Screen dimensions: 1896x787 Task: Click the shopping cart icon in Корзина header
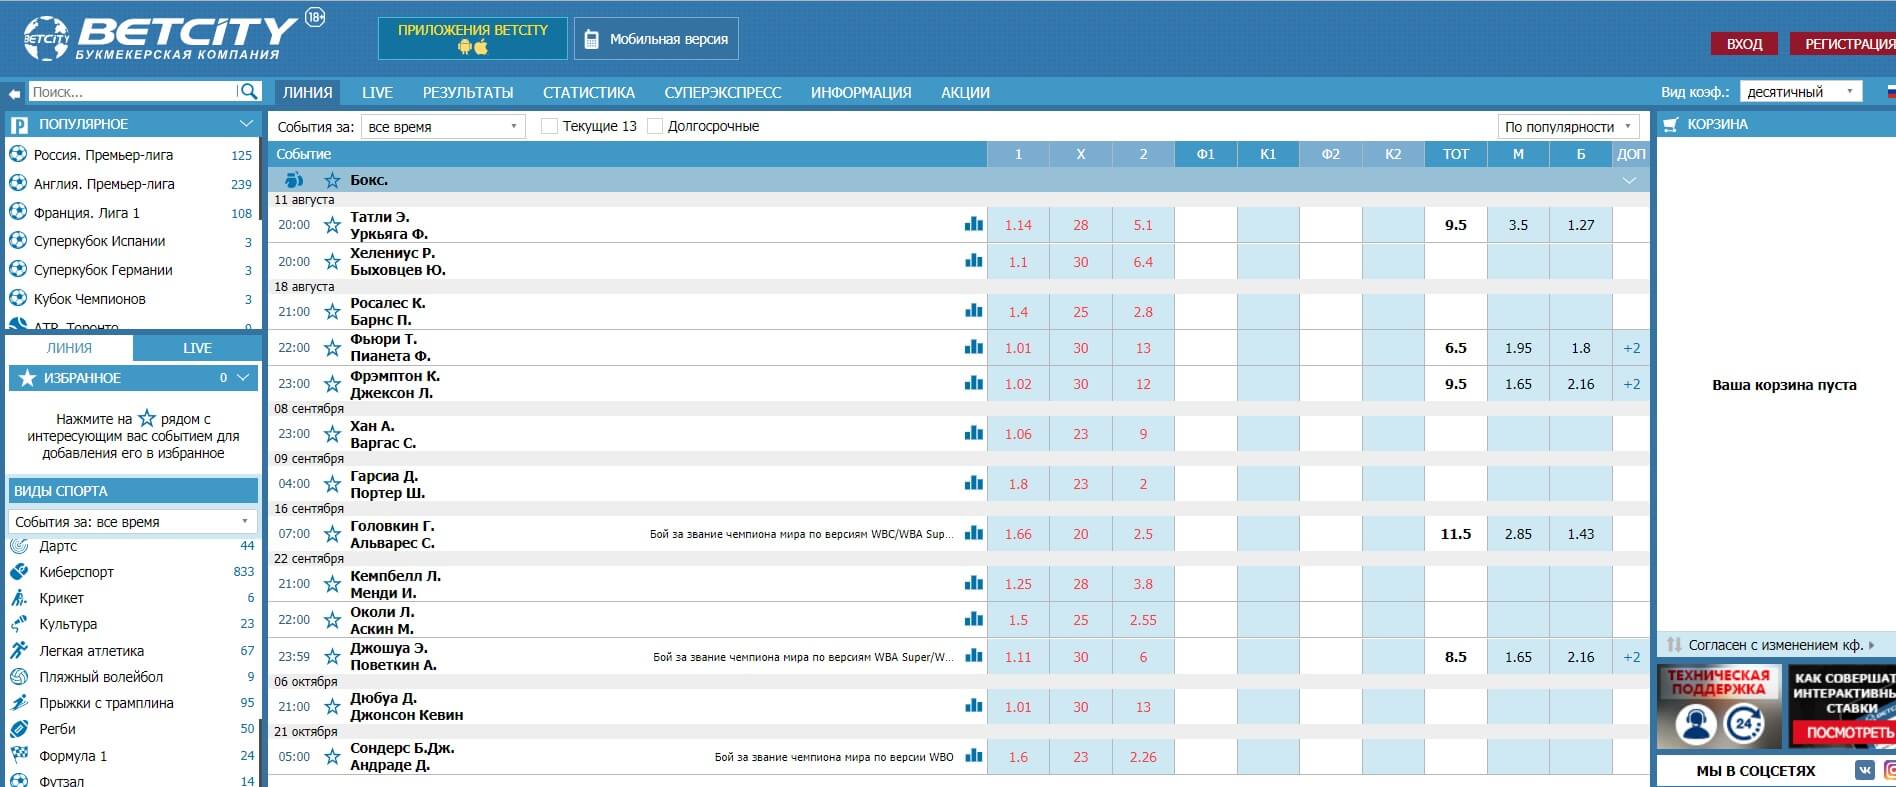tap(1670, 124)
